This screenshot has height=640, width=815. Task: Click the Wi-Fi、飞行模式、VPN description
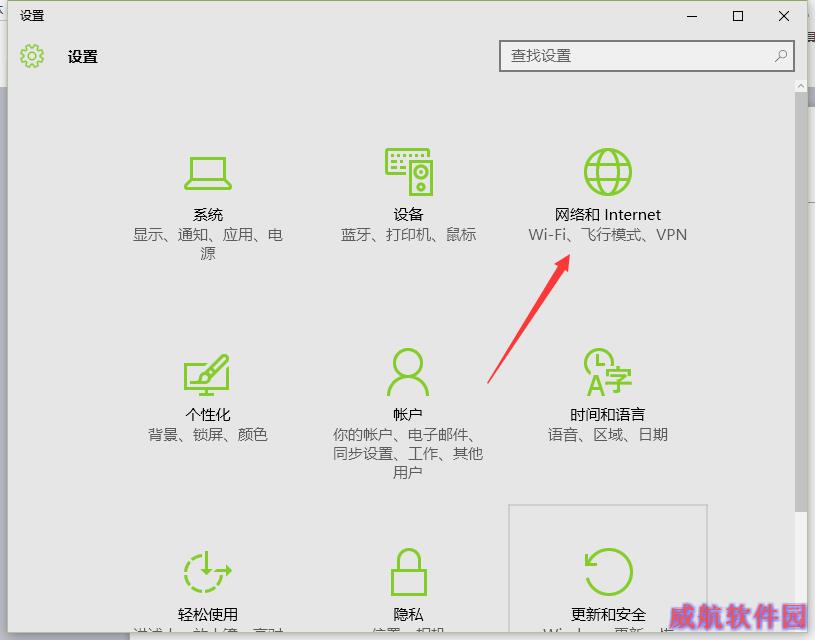608,234
